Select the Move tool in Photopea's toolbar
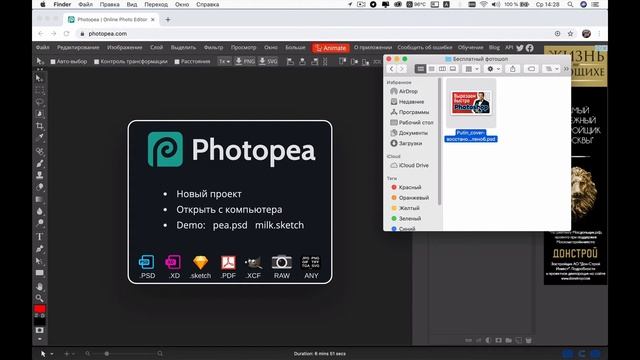The width and height of the screenshot is (640, 360). (x=39, y=78)
